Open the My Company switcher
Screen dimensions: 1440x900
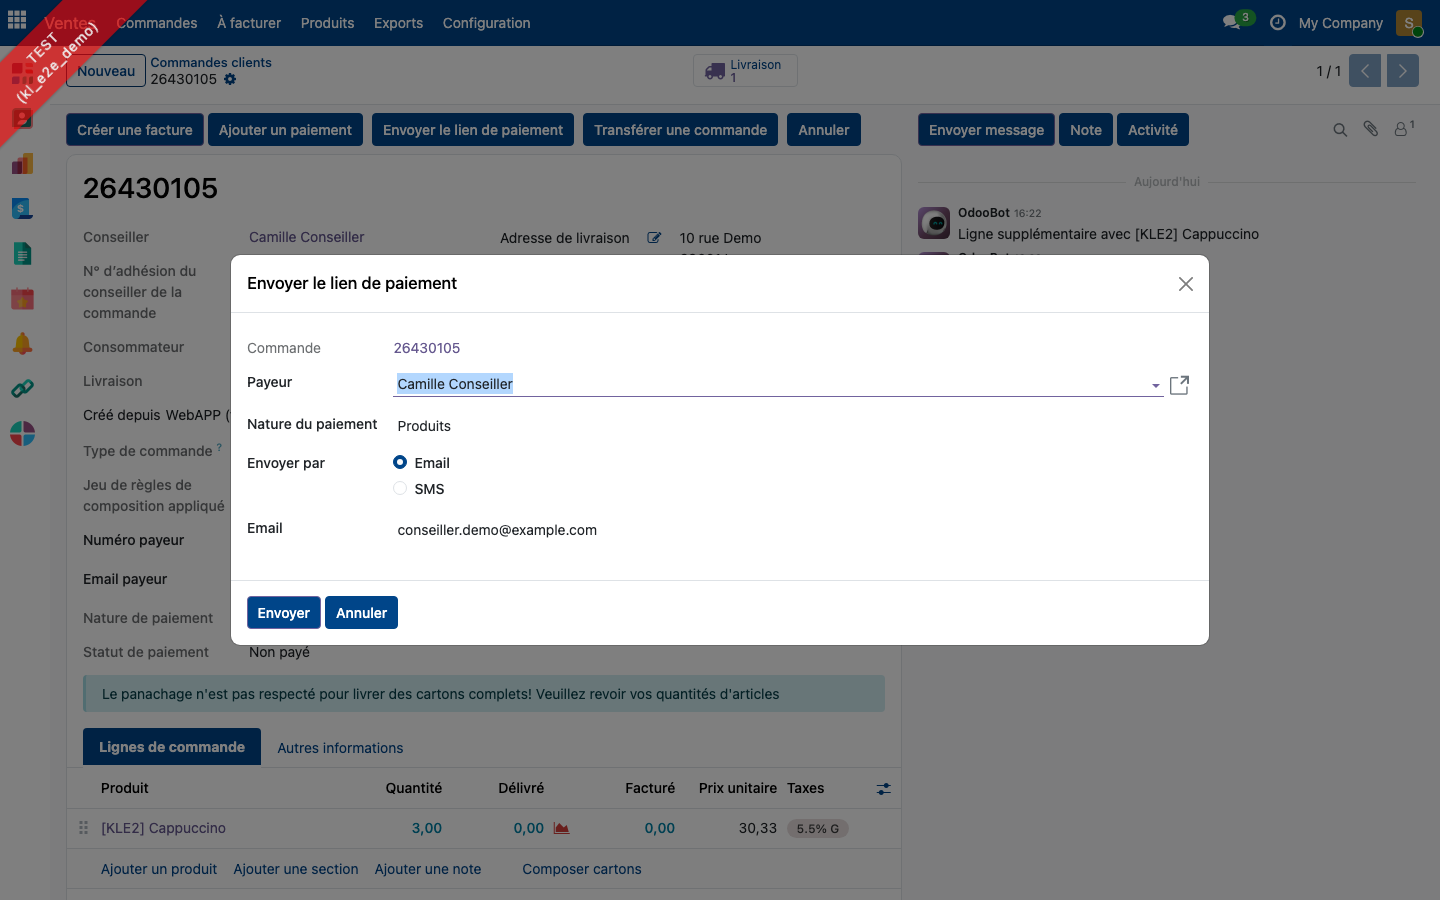pos(1341,23)
